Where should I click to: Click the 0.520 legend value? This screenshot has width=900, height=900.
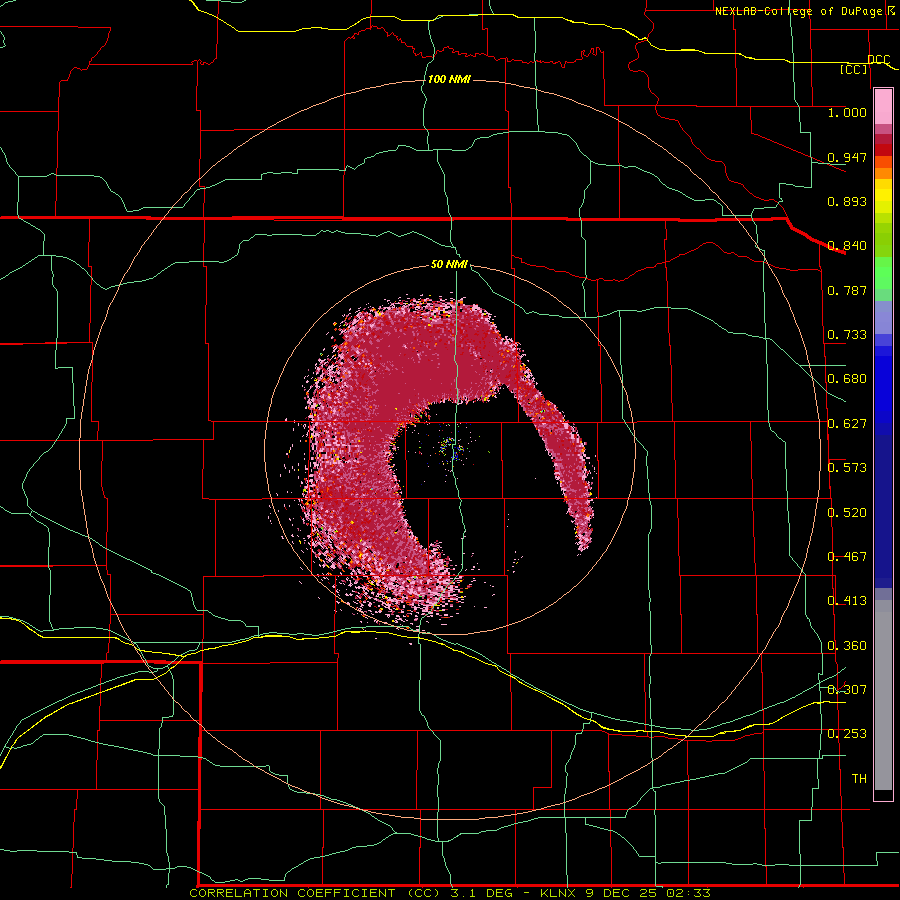pyautogui.click(x=847, y=513)
